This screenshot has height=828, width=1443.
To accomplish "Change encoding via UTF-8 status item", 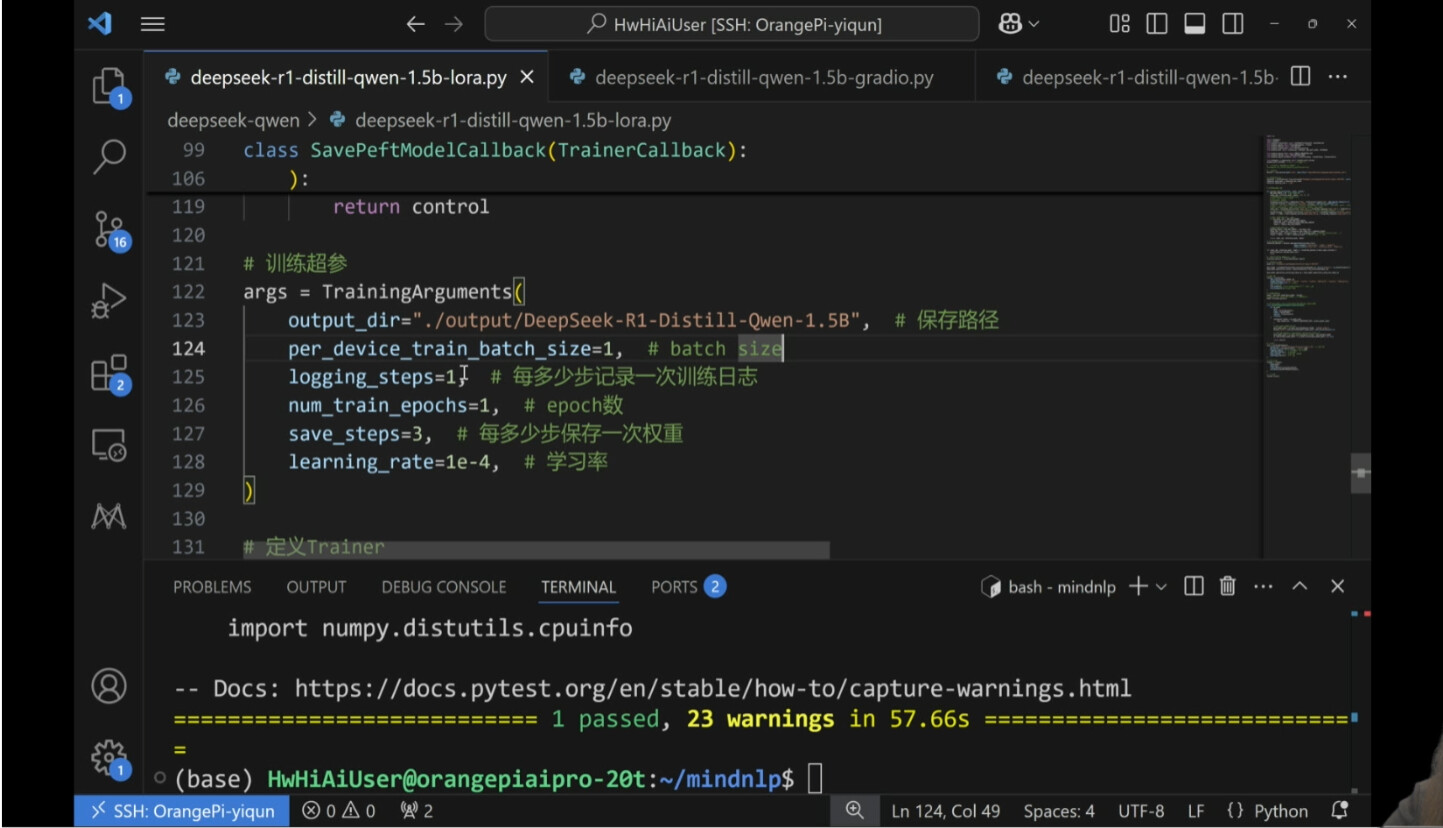I will point(1141,811).
